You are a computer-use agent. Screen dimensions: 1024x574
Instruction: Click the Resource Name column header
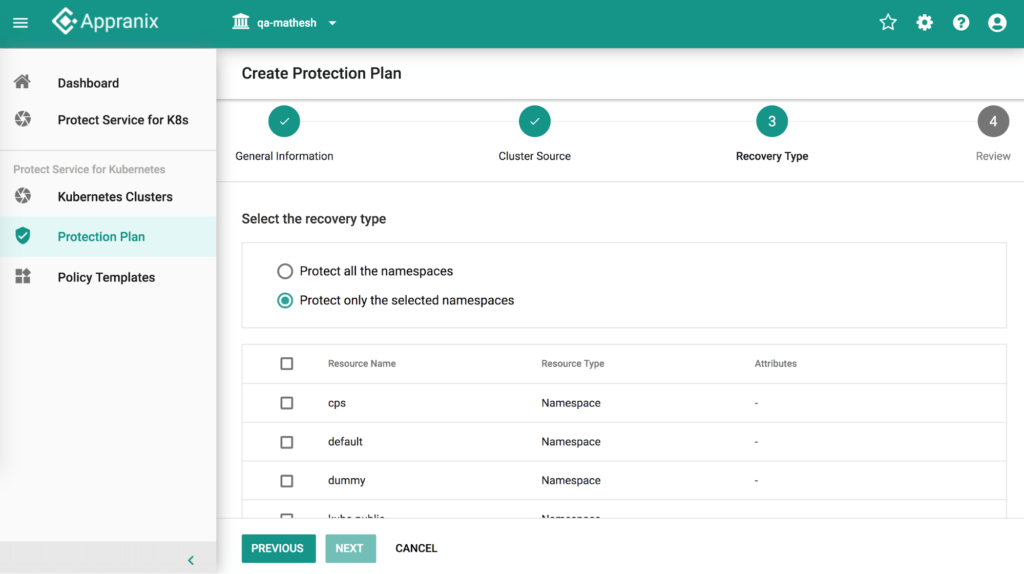[362, 364]
